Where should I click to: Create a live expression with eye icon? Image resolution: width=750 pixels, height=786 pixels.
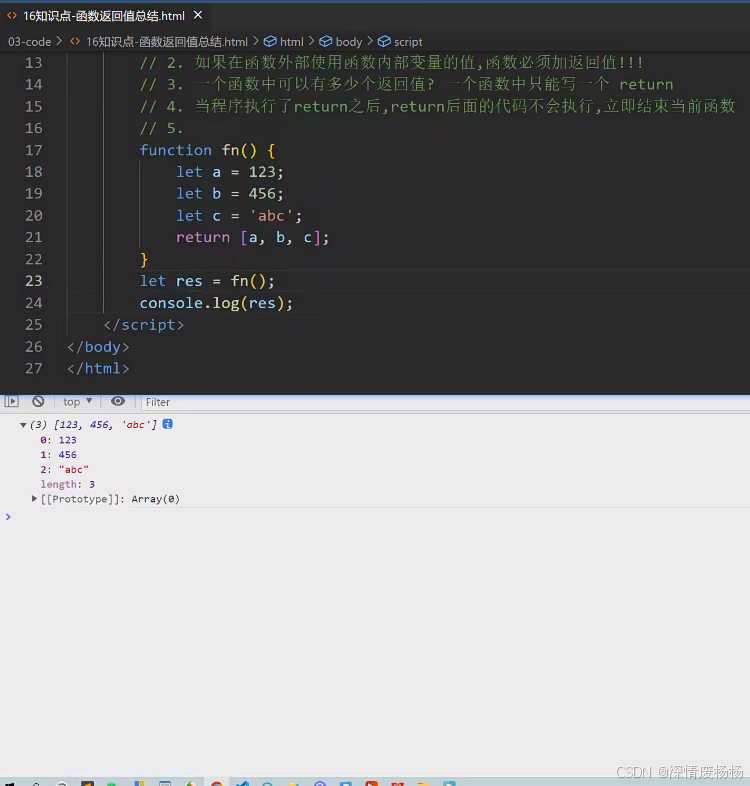(x=118, y=401)
